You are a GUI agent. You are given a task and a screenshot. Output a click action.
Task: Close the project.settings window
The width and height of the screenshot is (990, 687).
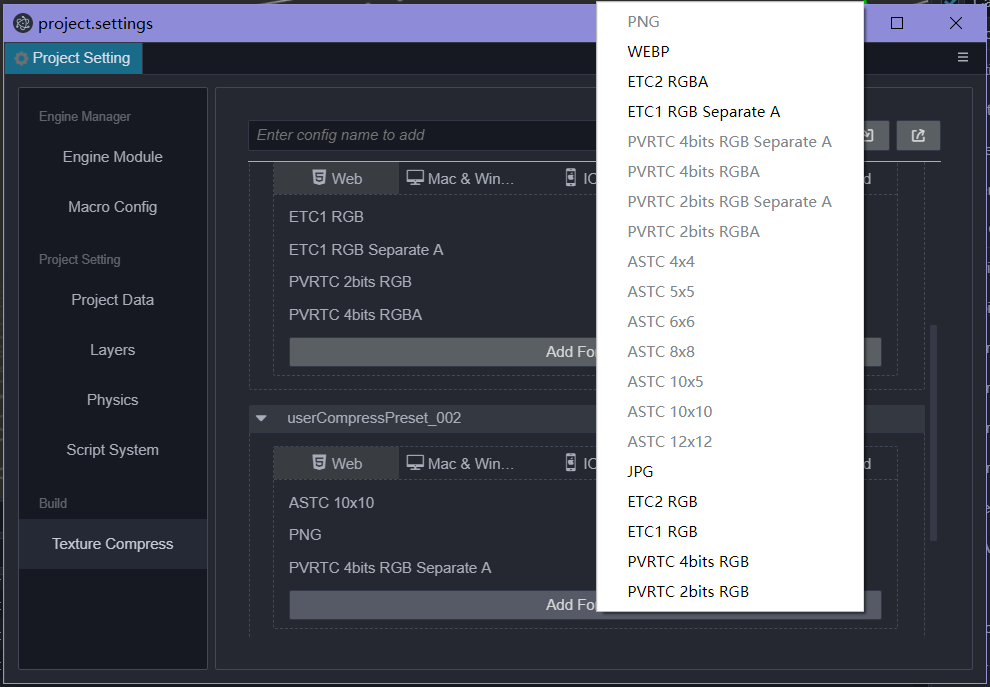tap(955, 23)
